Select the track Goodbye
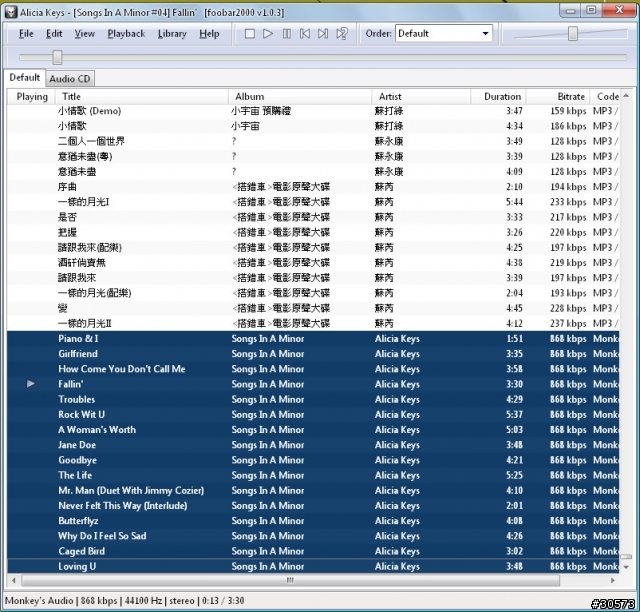This screenshot has height=612, width=640. point(313,460)
